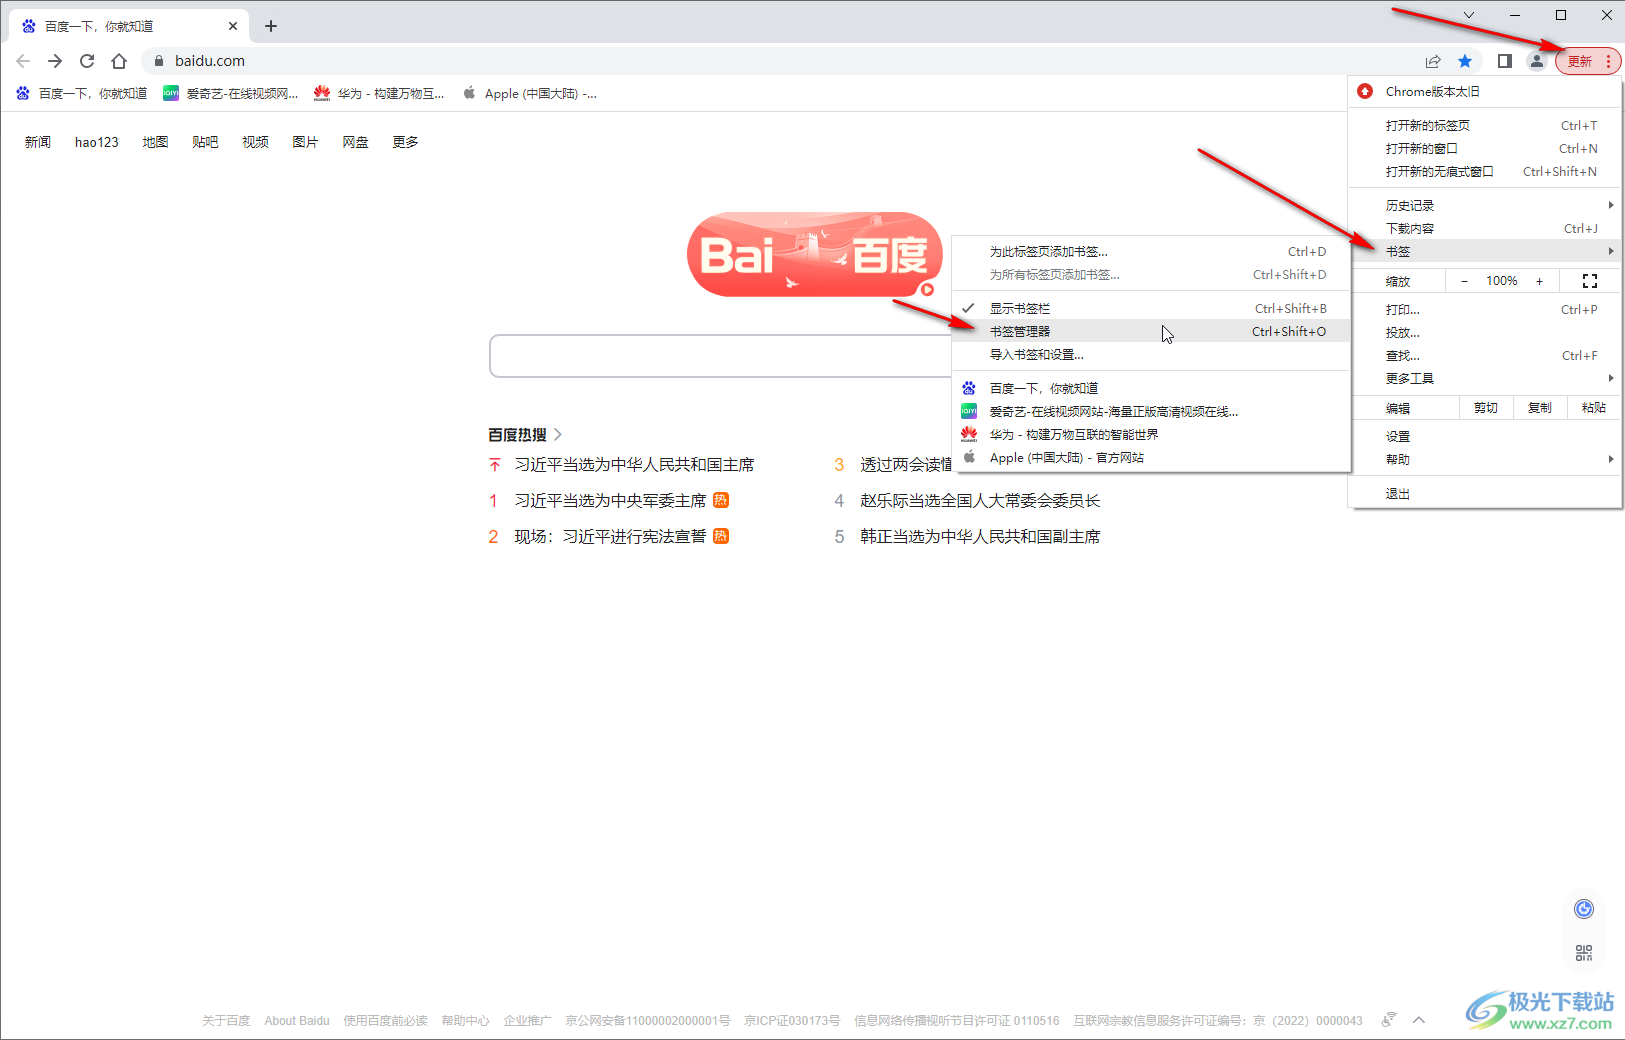Open 地图 link in Baidu nav
Viewport: 1625px width, 1040px height.
(x=155, y=142)
